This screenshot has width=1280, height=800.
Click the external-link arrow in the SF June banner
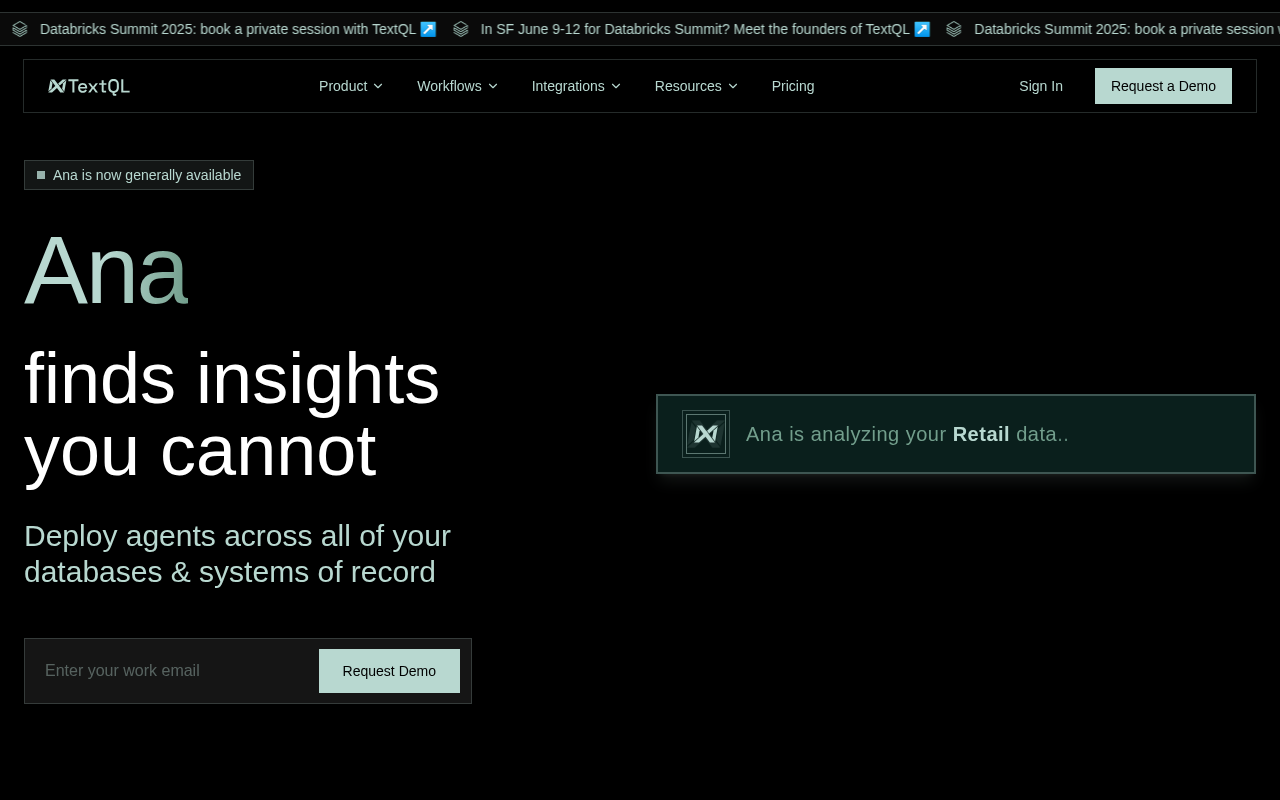[921, 28]
